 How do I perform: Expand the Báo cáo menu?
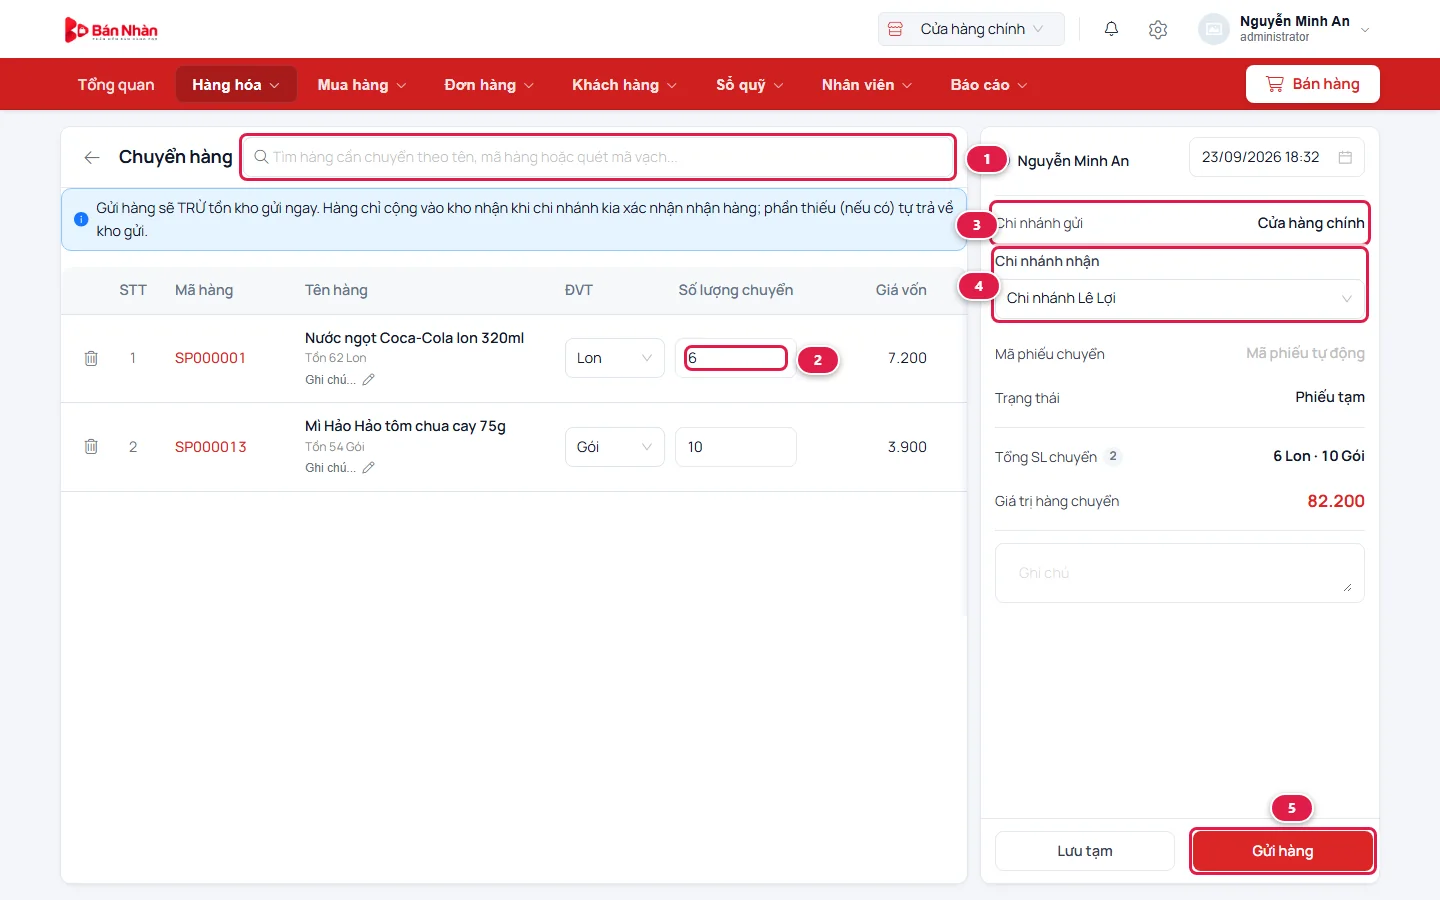click(989, 85)
